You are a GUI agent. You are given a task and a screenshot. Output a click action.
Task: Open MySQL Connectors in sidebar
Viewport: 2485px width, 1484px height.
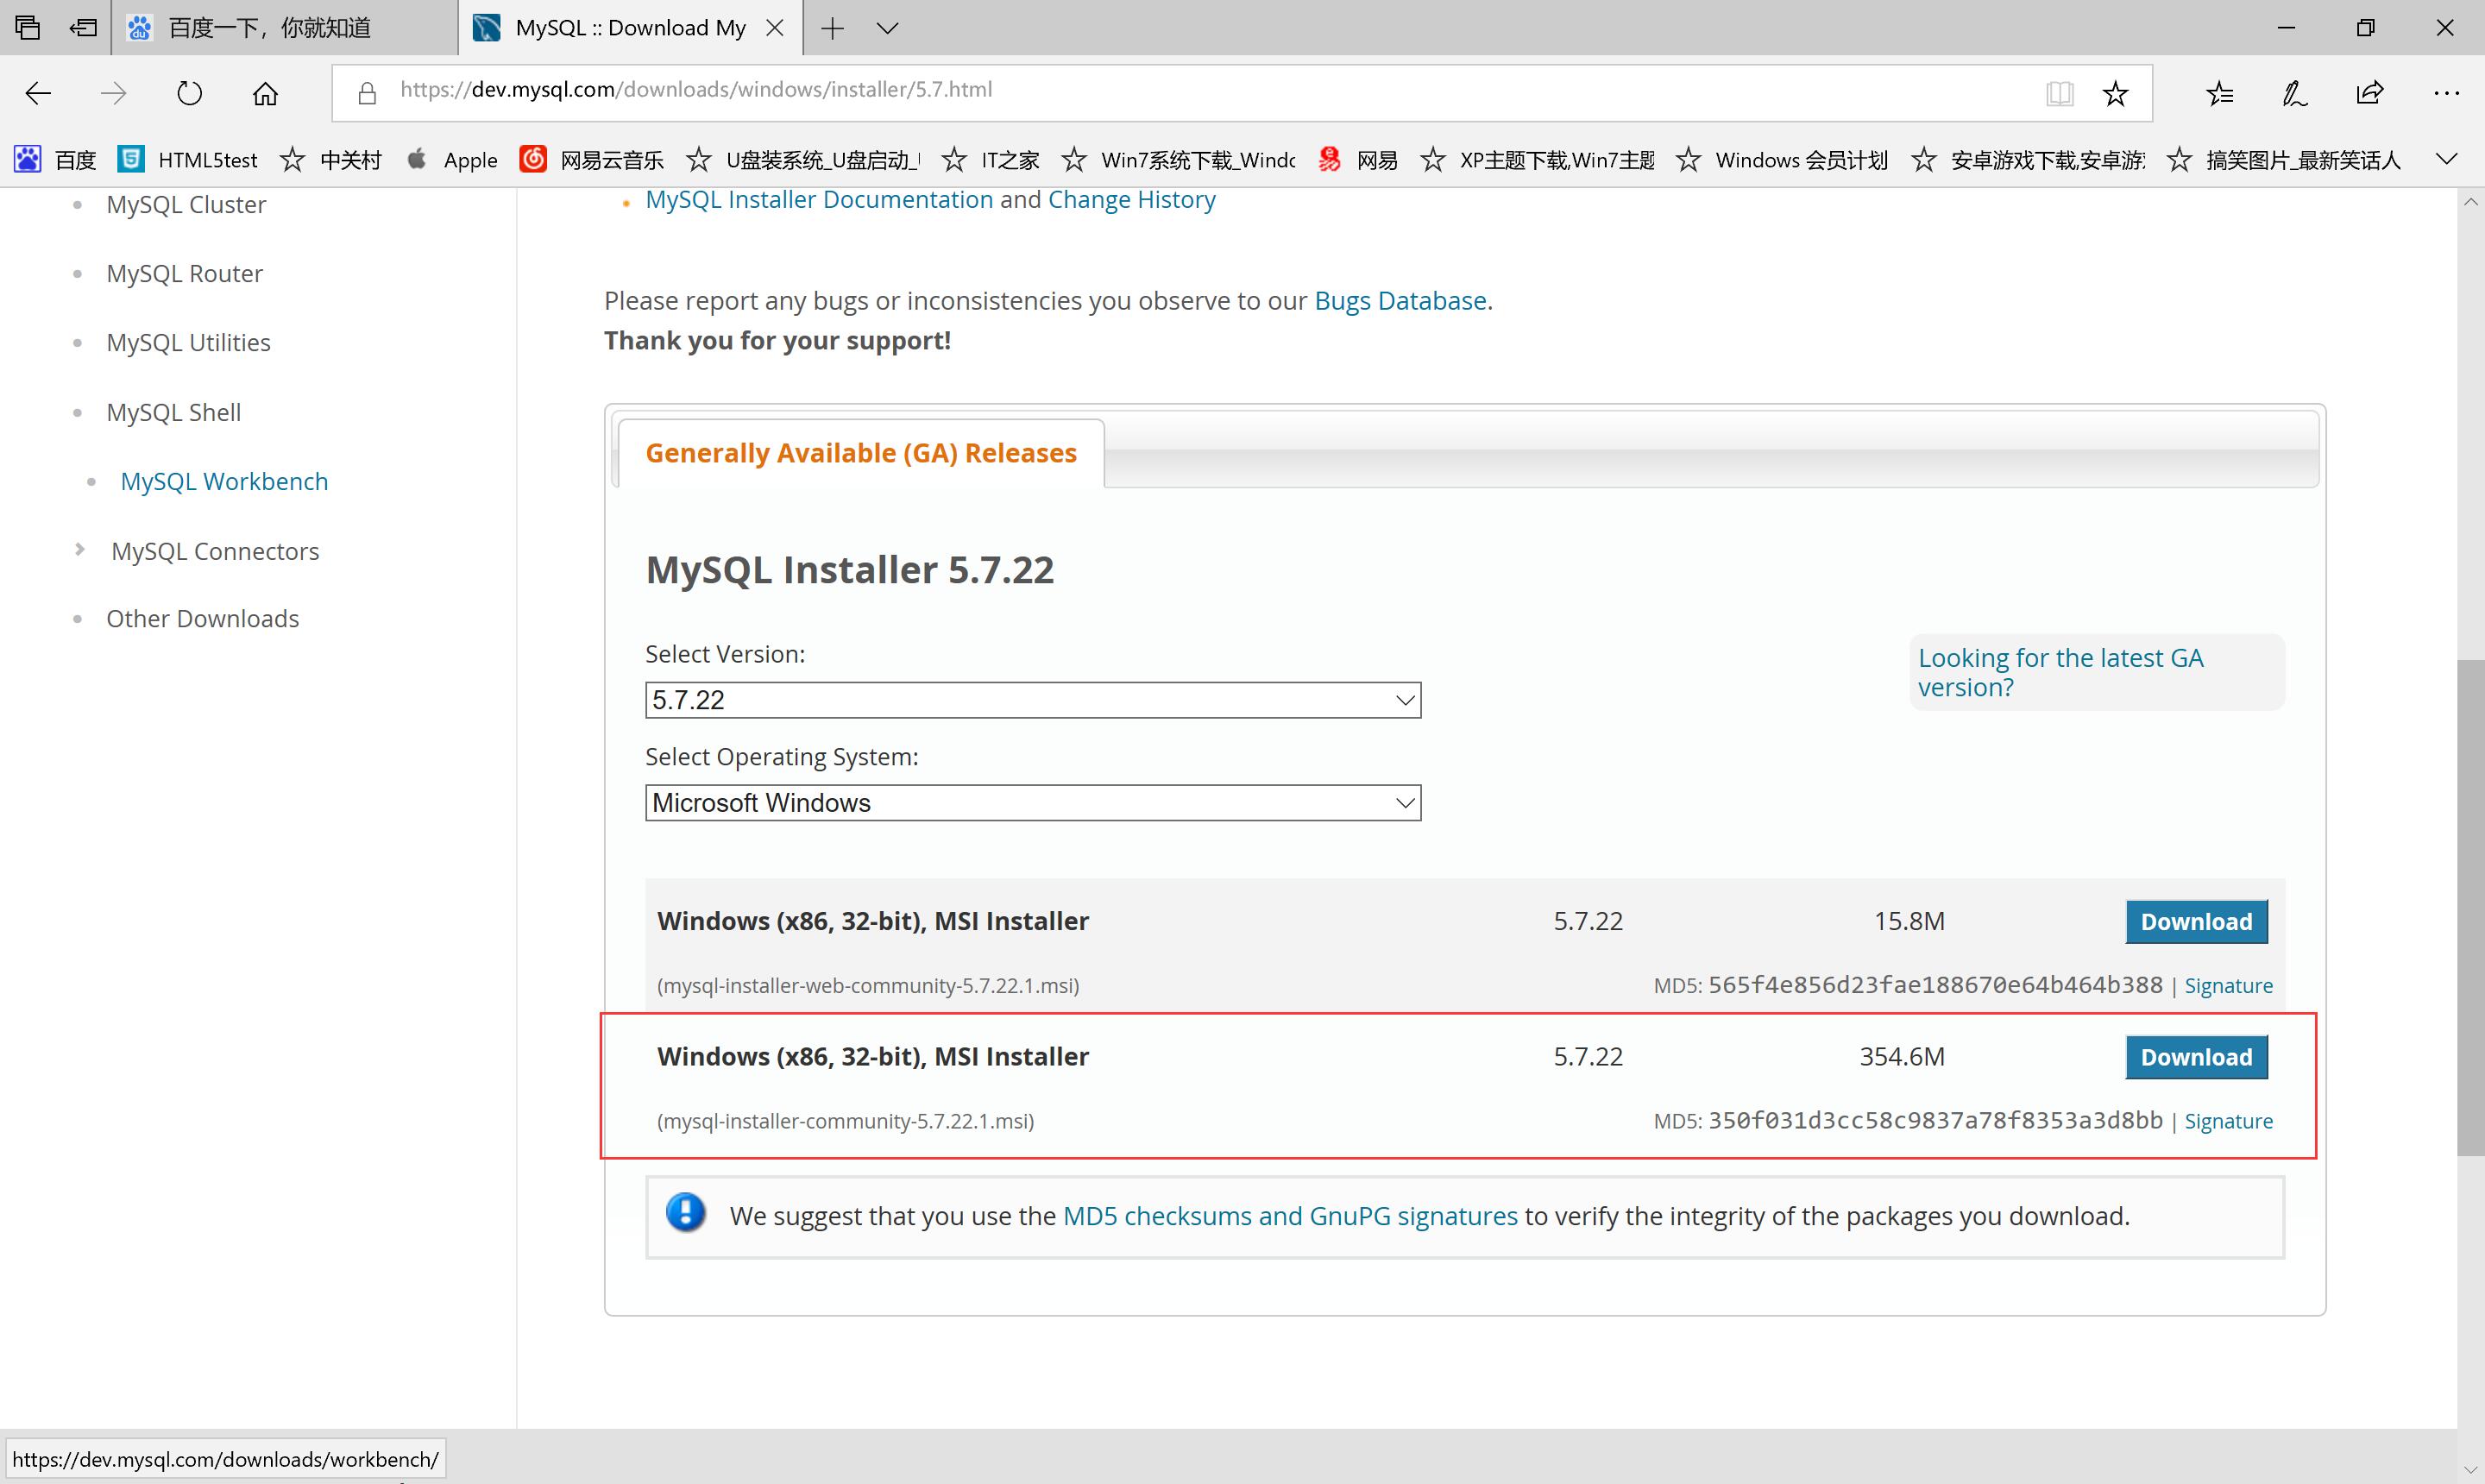click(215, 552)
